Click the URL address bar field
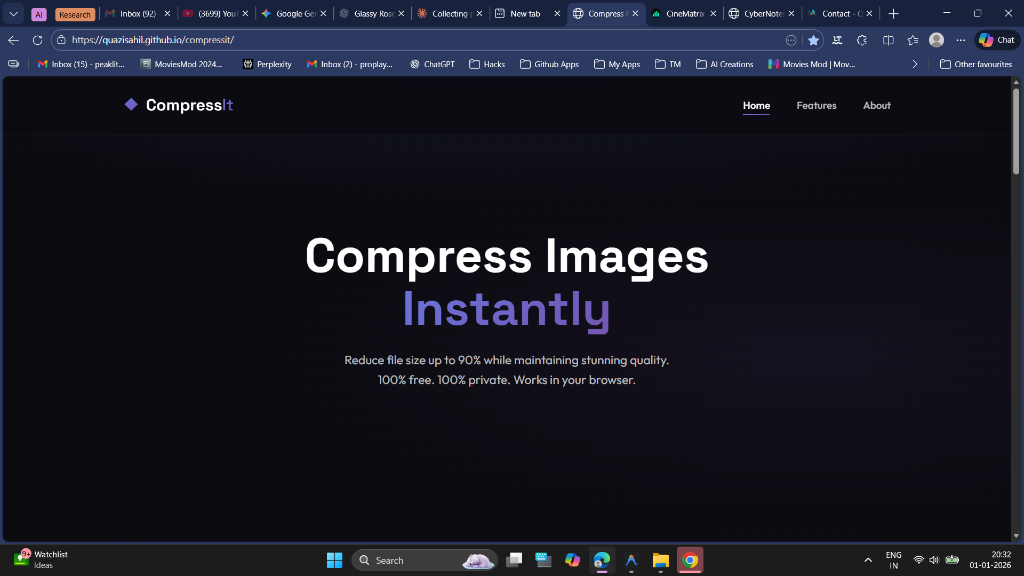 click(400, 40)
